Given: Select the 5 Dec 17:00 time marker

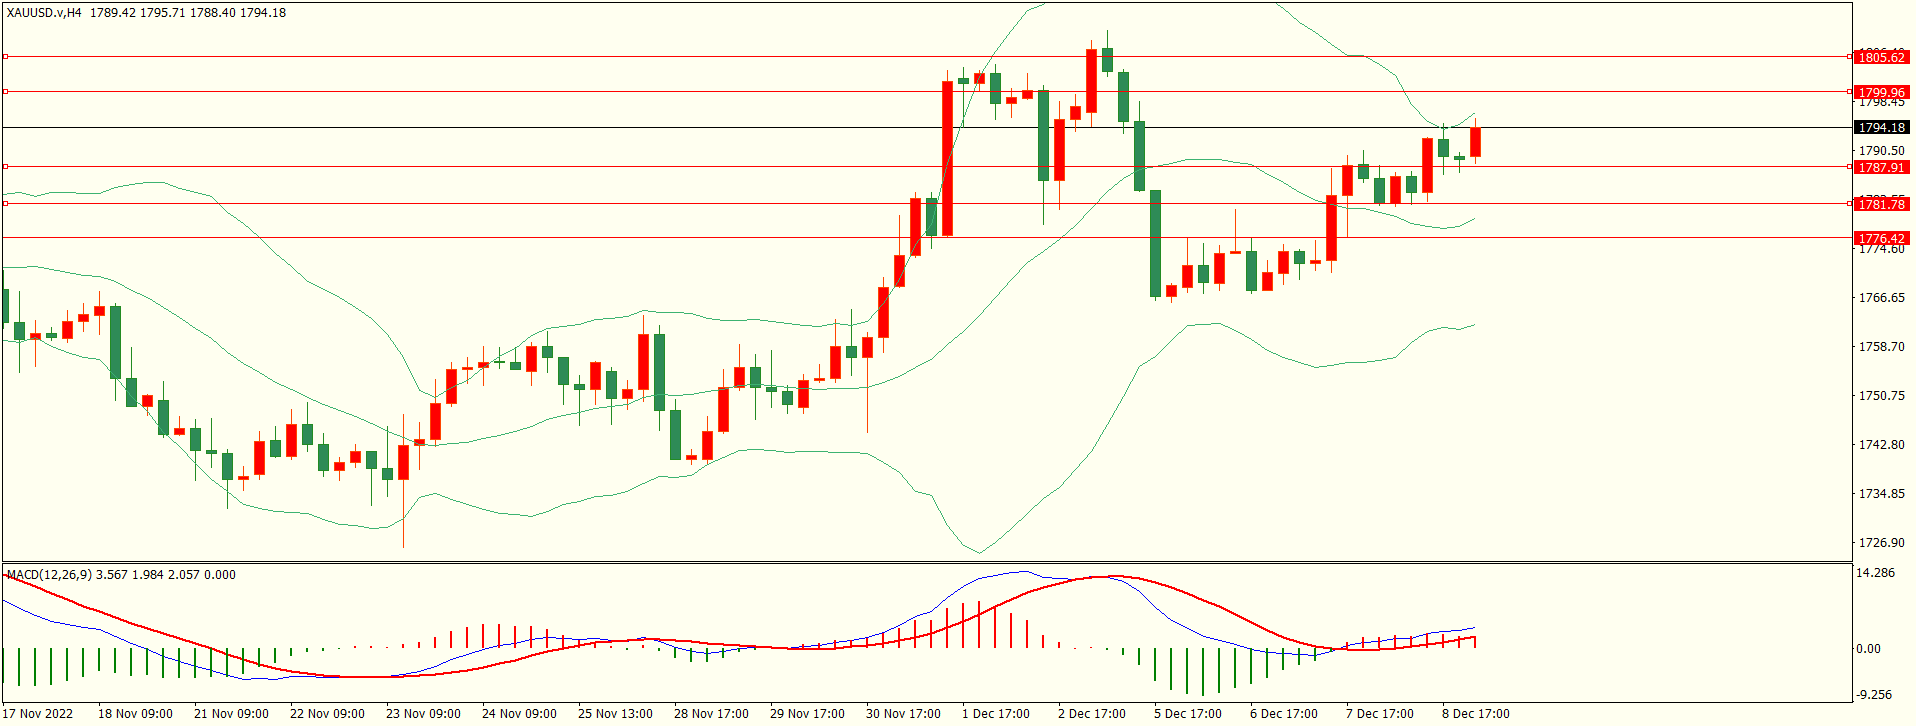Looking at the screenshot, I should [x=1187, y=713].
